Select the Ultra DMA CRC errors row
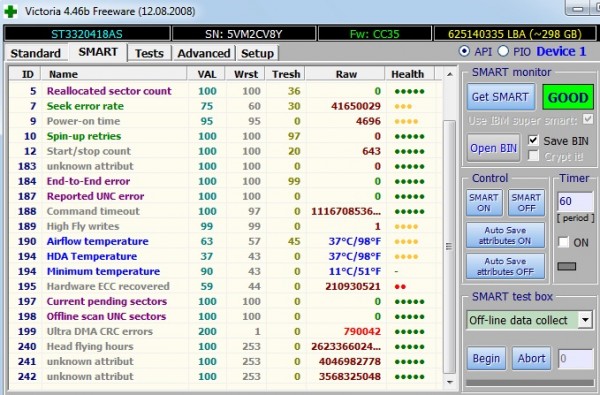Image resolution: width=600 pixels, height=395 pixels. coord(226,331)
